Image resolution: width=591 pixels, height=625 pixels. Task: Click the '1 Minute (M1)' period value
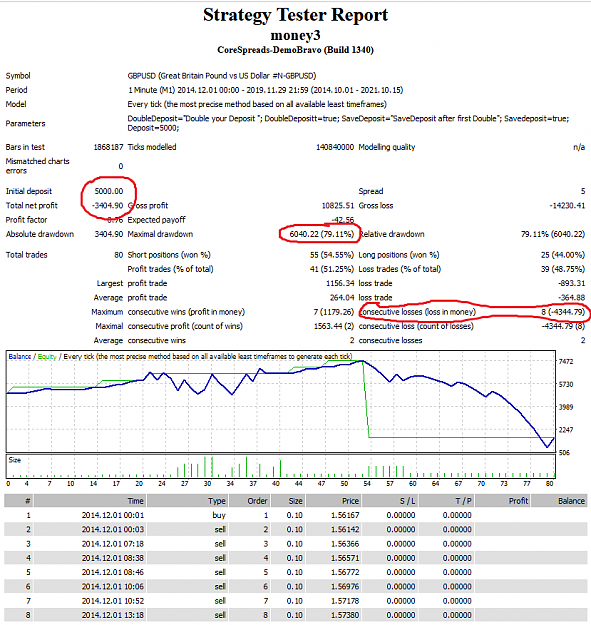pyautogui.click(x=265, y=90)
